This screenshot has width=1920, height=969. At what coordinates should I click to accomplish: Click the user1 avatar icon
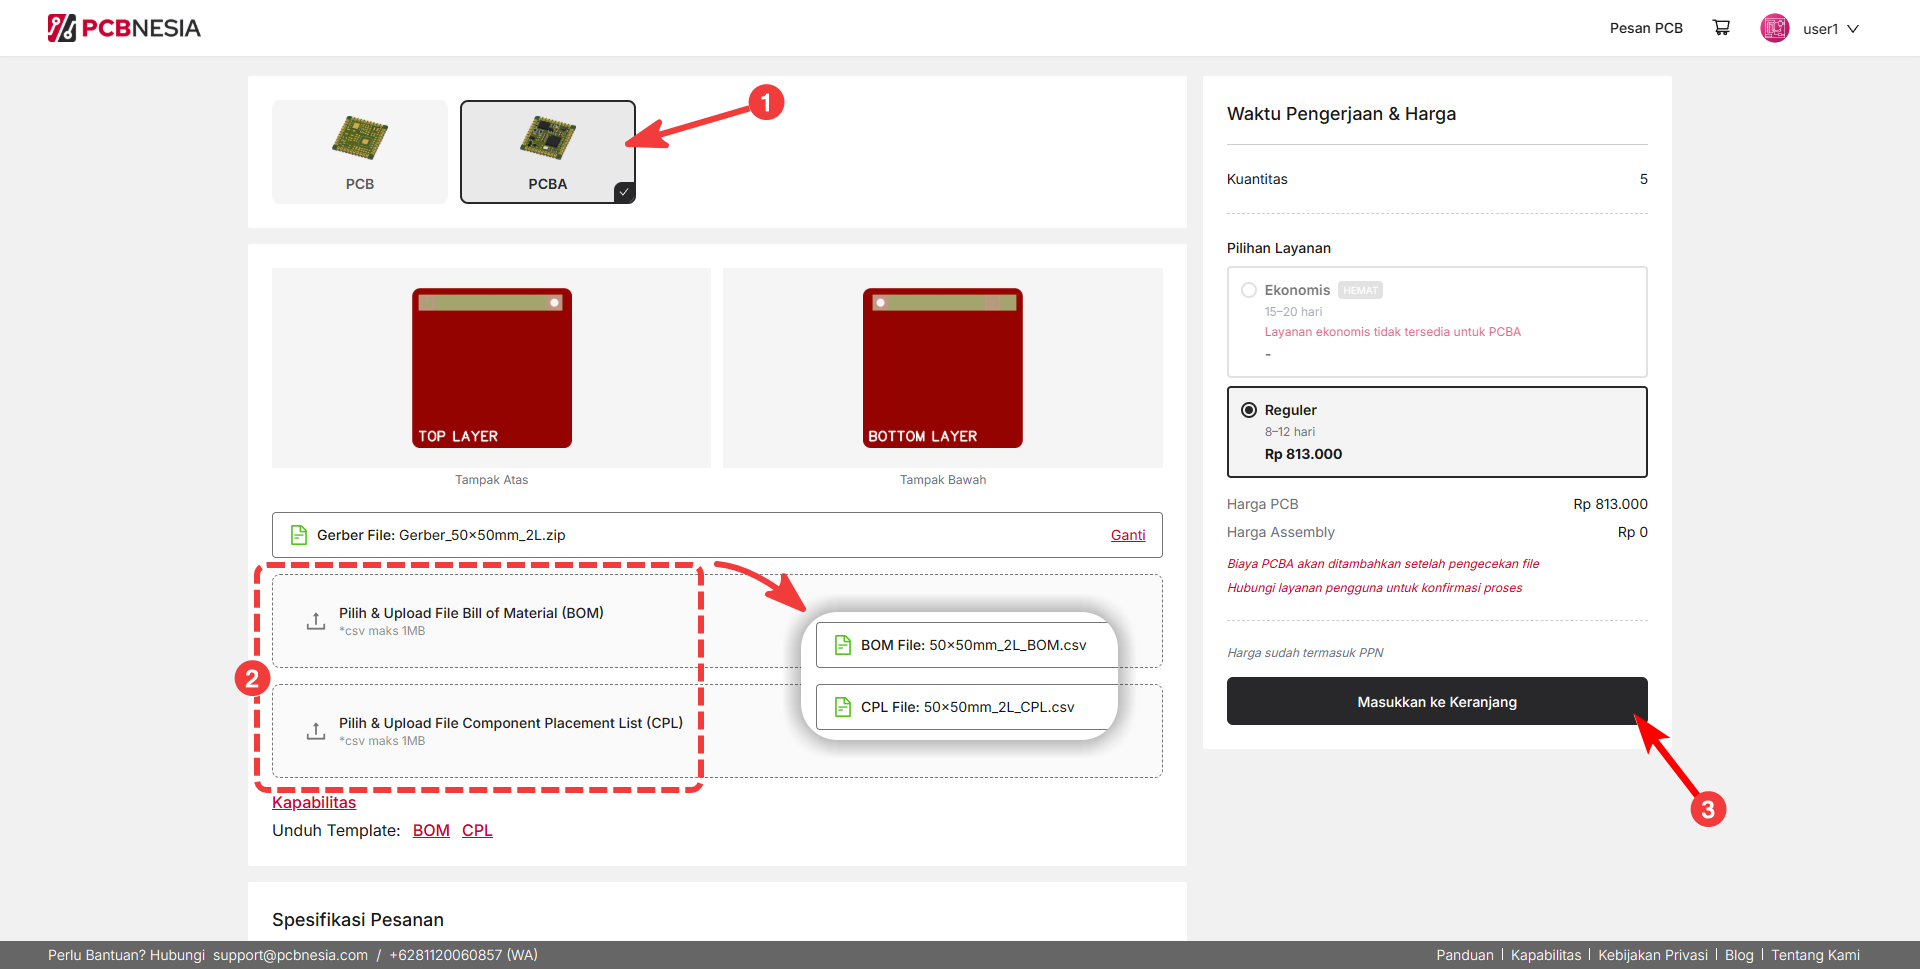point(1775,28)
